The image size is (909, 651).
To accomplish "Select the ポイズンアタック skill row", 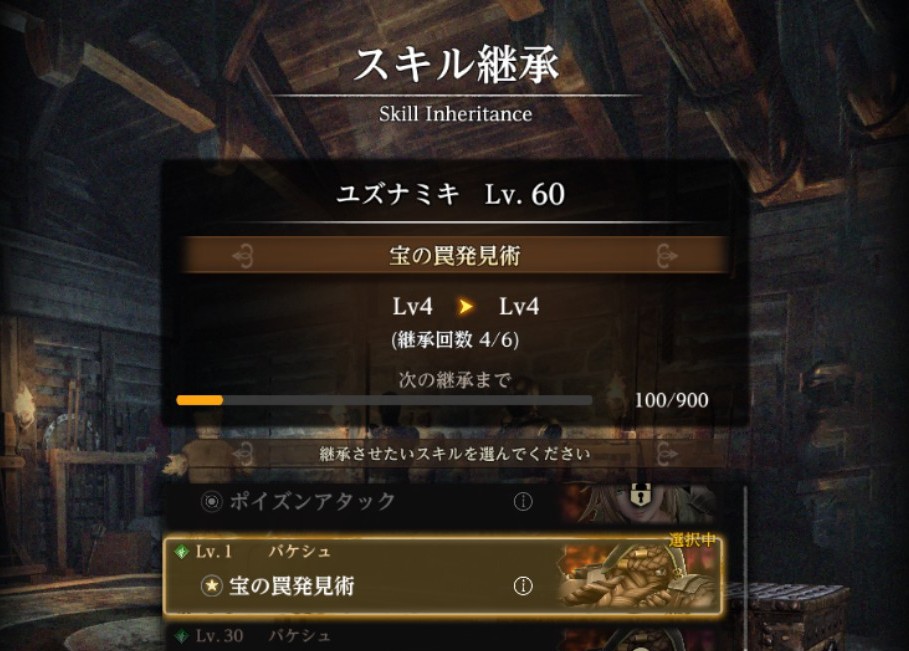I will pos(442,501).
